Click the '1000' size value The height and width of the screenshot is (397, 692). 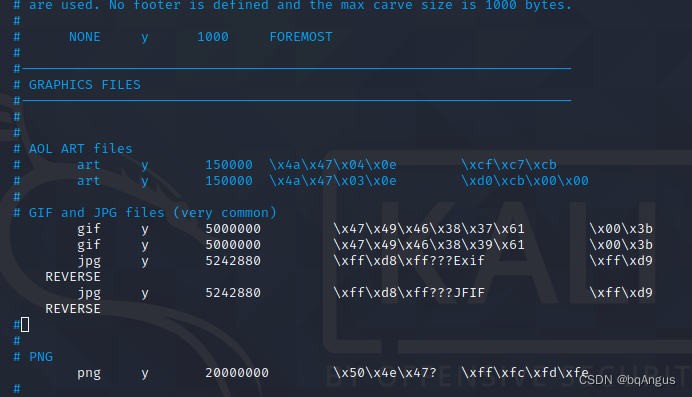coord(213,37)
